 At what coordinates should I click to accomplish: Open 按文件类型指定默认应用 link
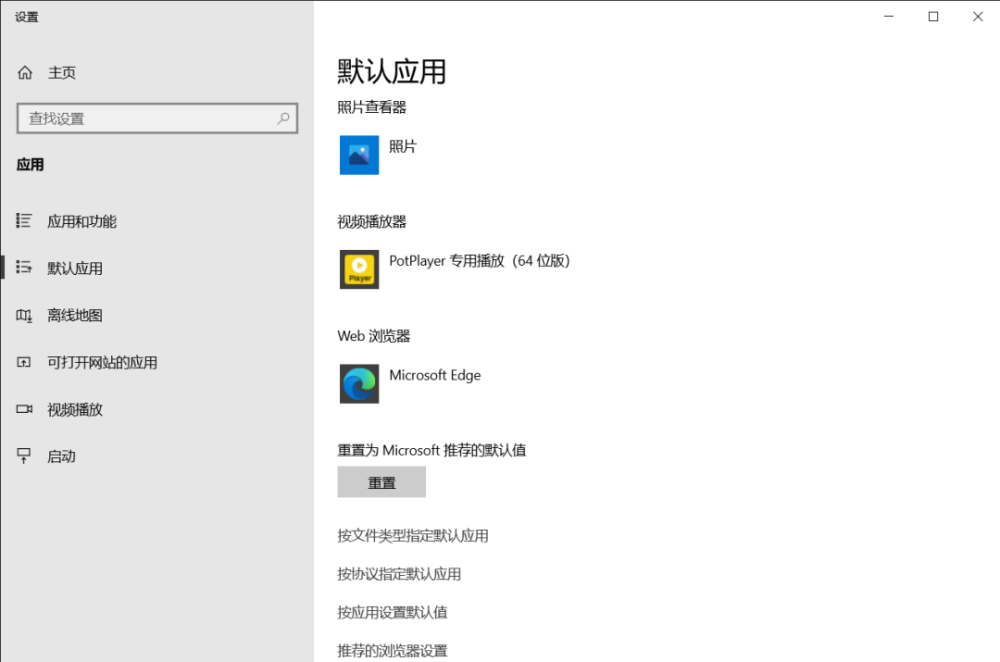[413, 536]
